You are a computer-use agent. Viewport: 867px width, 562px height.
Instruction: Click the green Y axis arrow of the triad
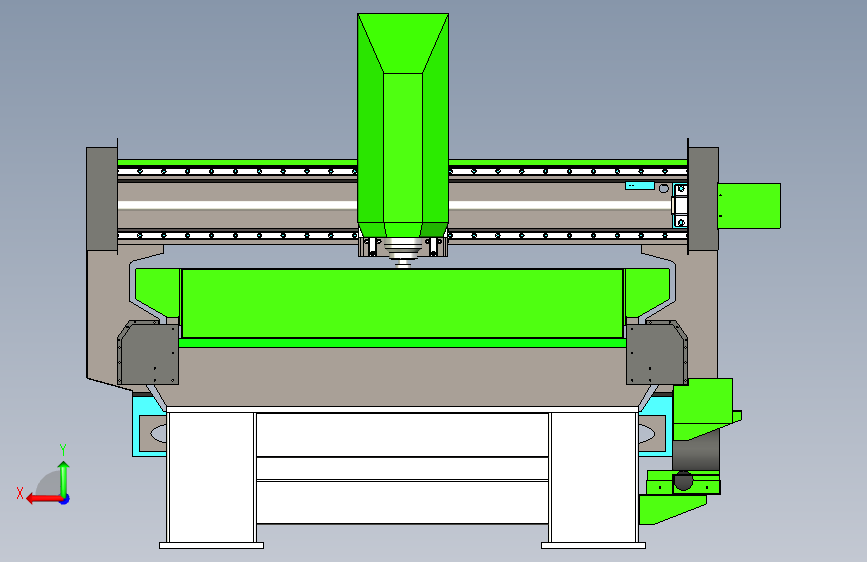[x=64, y=478]
